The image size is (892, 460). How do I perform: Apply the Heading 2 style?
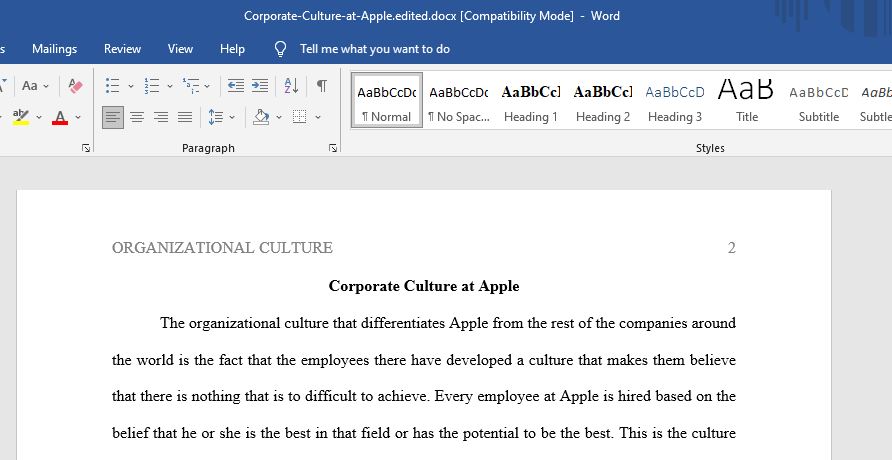(603, 100)
